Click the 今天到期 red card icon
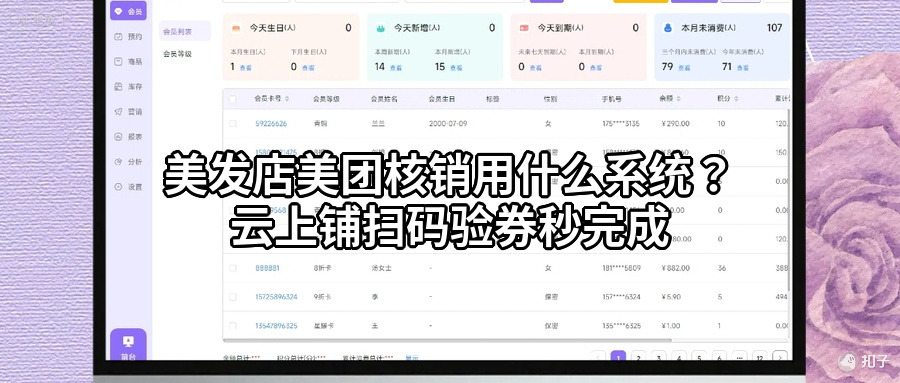The width and height of the screenshot is (900, 383). pyautogui.click(x=523, y=28)
